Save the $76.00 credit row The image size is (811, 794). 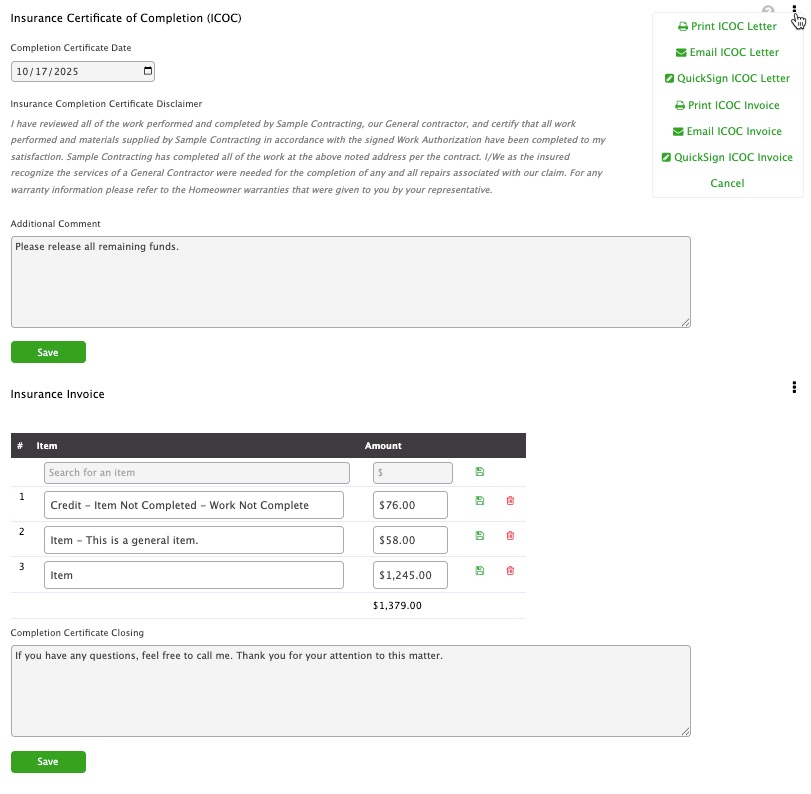[x=479, y=501]
